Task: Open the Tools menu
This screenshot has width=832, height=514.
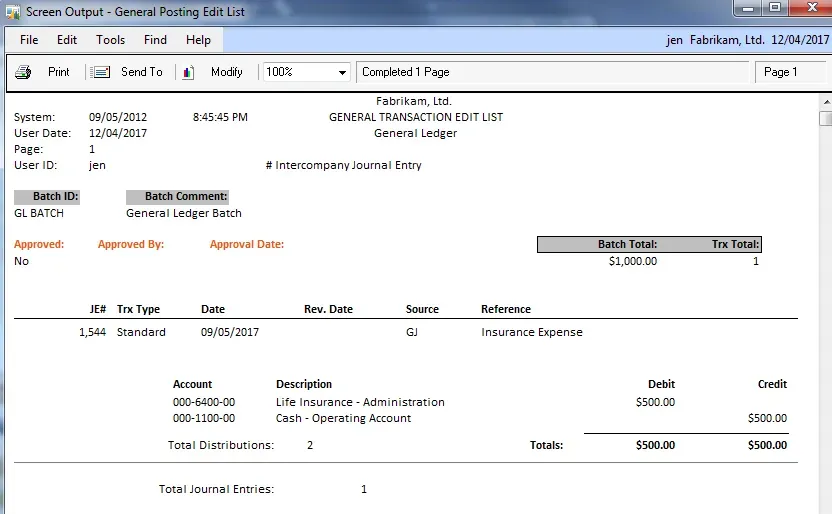Action: (x=110, y=40)
